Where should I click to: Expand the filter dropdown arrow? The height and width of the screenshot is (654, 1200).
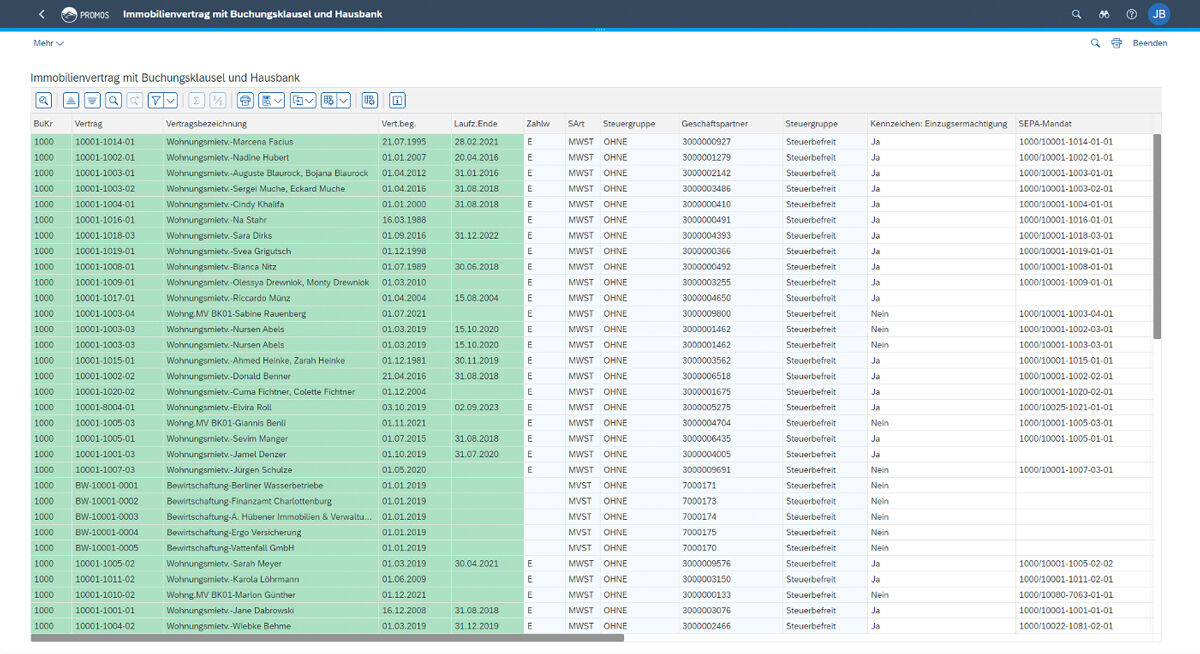(x=171, y=100)
